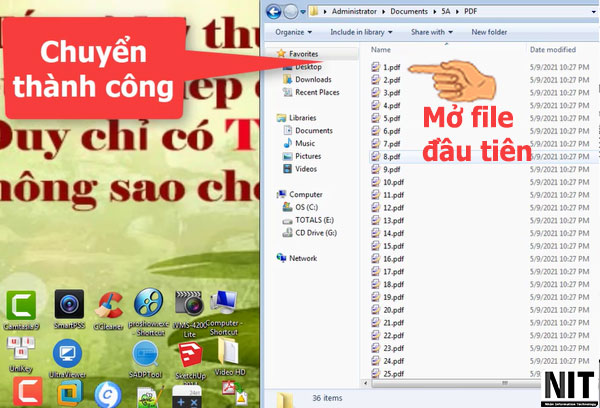Click Administrator in the address breadcrumb
The width and height of the screenshot is (600, 408).
pos(354,11)
